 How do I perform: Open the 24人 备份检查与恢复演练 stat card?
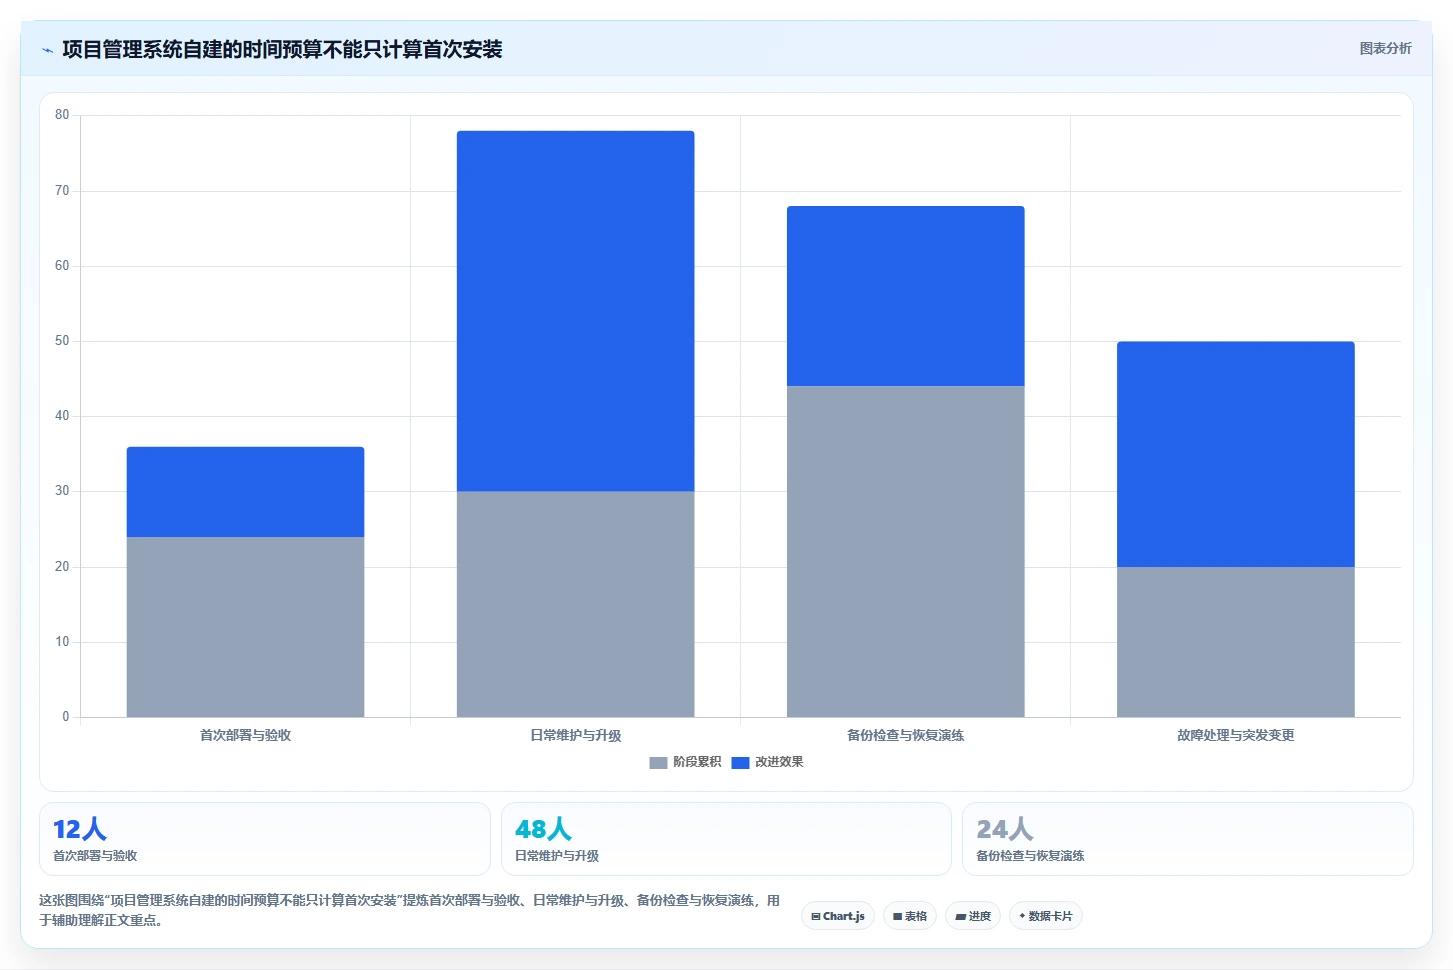[1188, 839]
